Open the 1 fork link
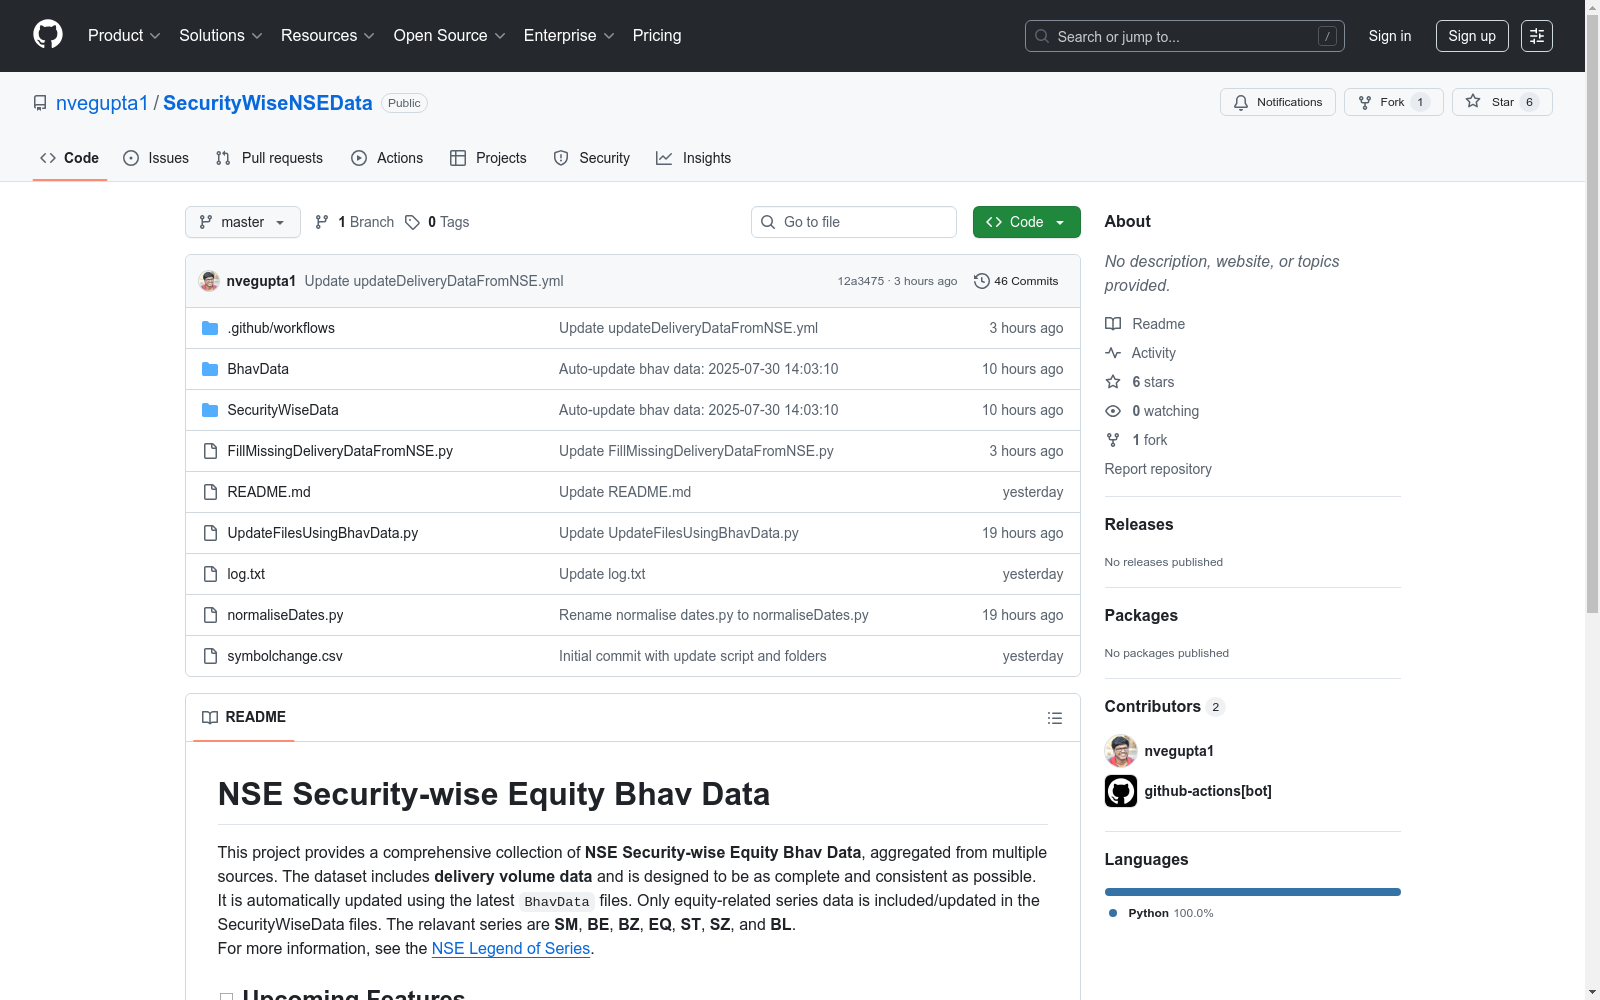Viewport: 1600px width, 1000px height. coord(1150,440)
